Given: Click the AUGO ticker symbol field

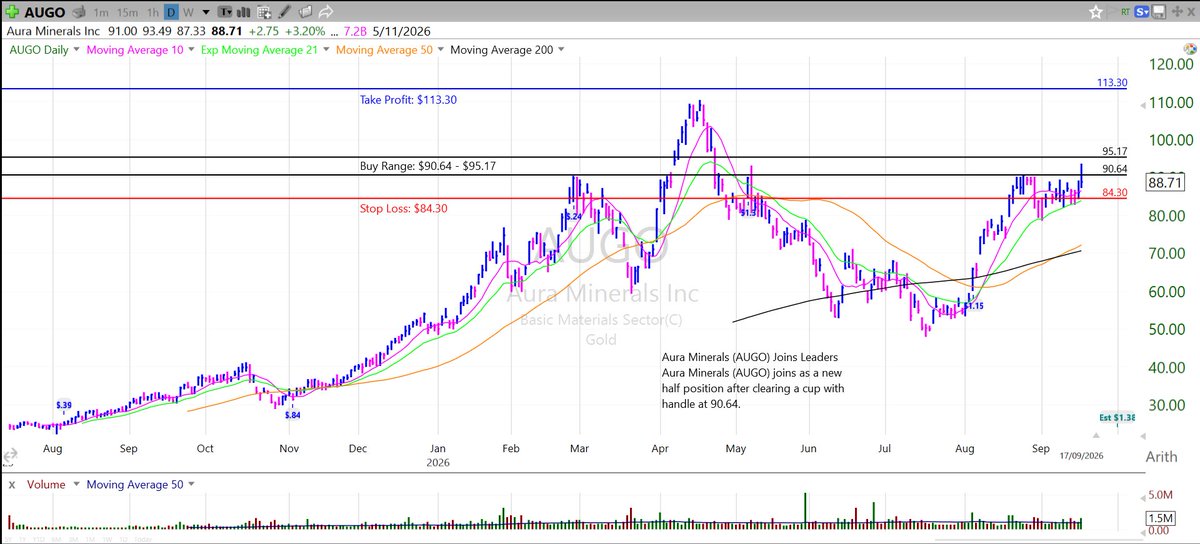Looking at the screenshot, I should point(44,13).
